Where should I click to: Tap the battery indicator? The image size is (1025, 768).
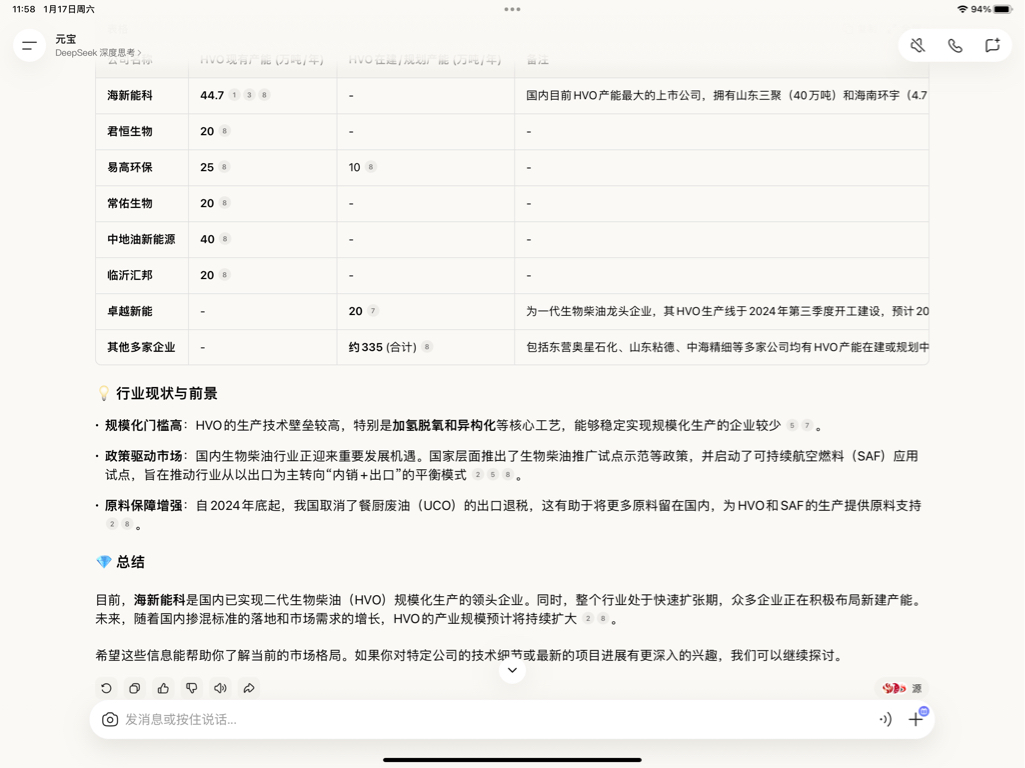(x=1003, y=9)
